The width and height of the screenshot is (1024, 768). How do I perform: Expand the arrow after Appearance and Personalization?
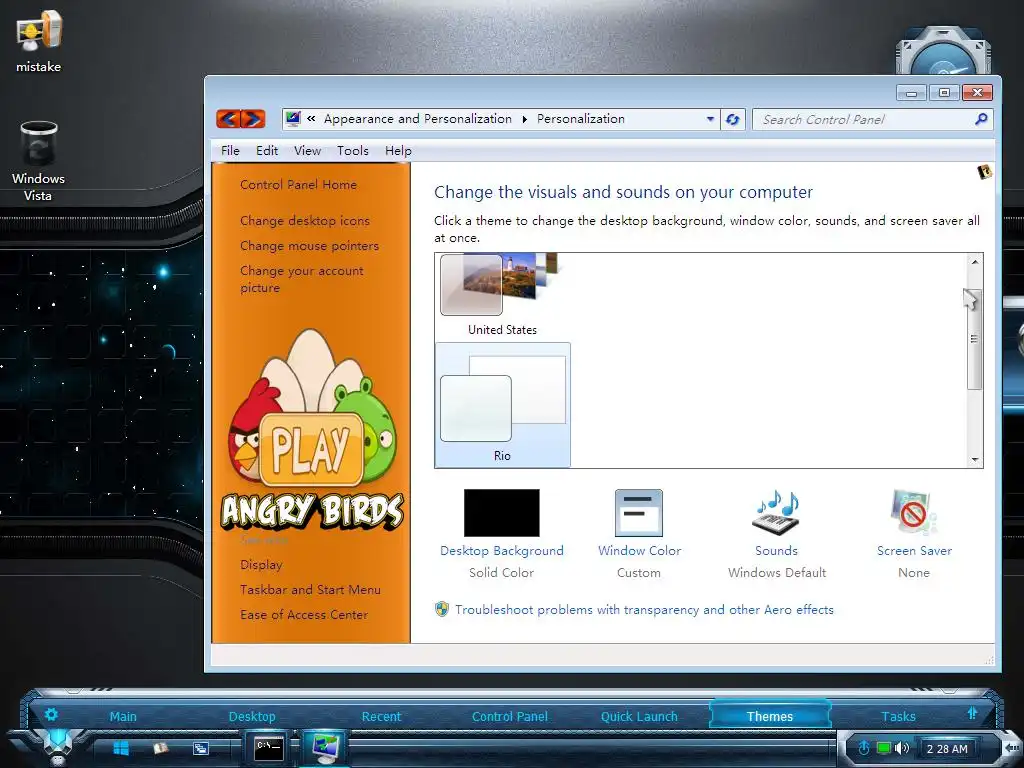(524, 120)
